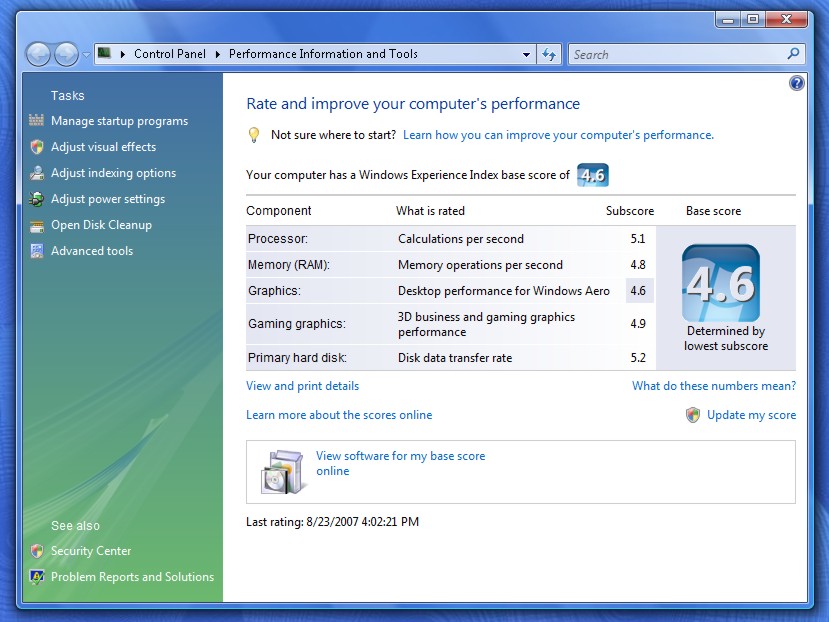
Task: Select the Processor component row label
Action: (x=278, y=239)
